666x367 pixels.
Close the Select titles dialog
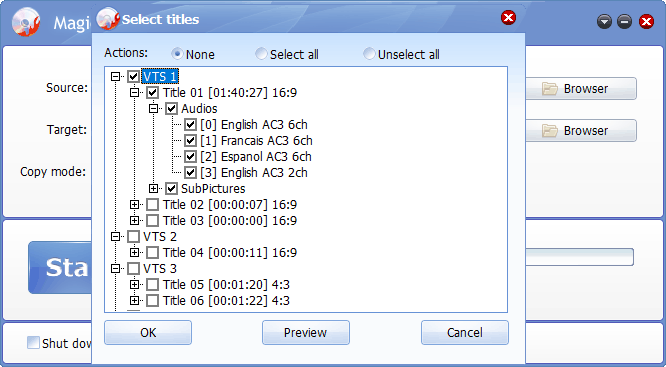coord(508,18)
